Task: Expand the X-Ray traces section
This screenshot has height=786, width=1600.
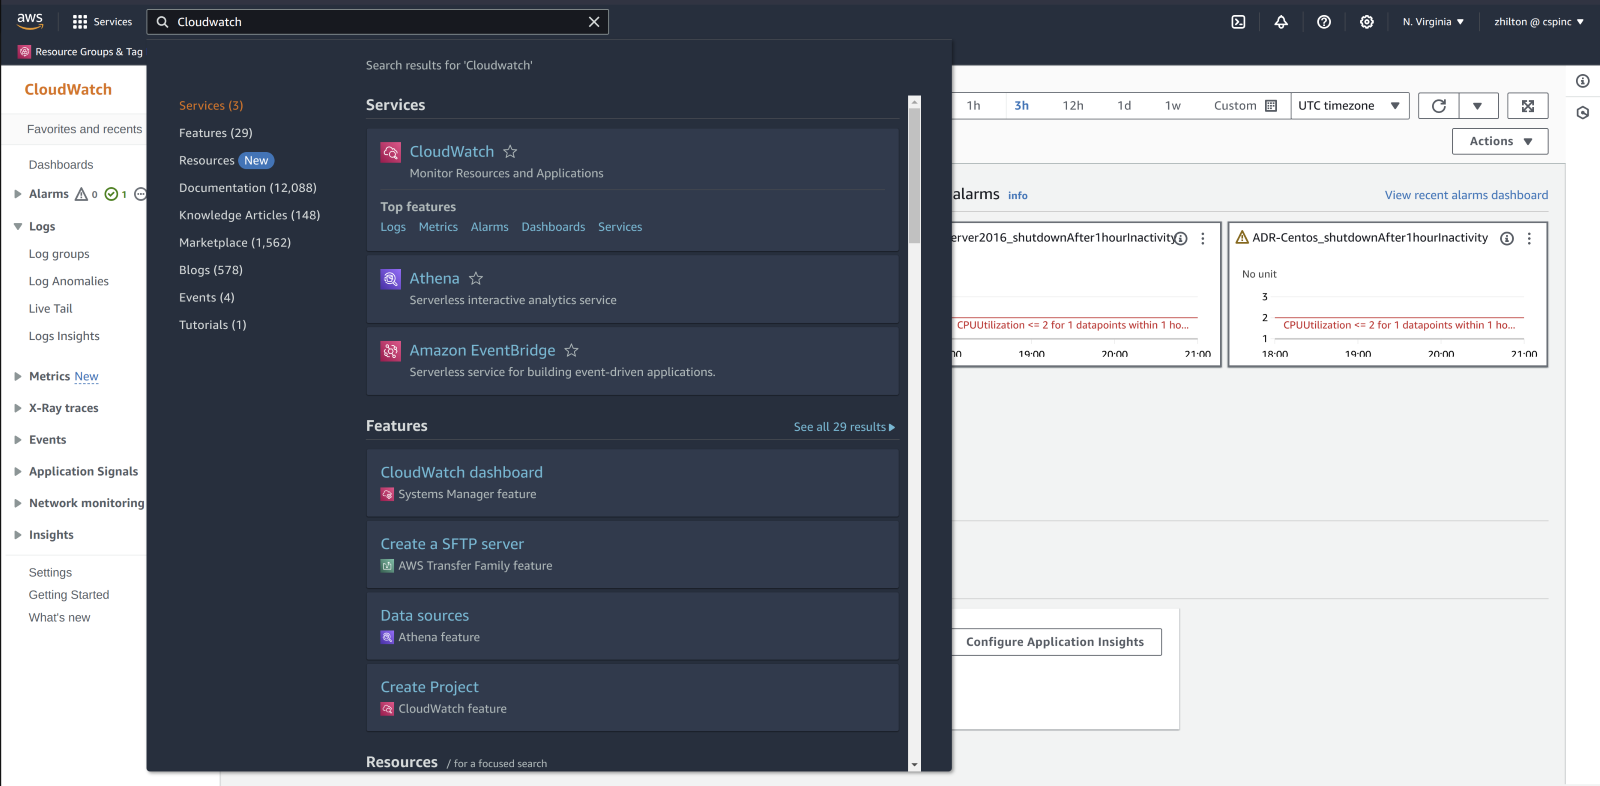Action: pos(18,408)
